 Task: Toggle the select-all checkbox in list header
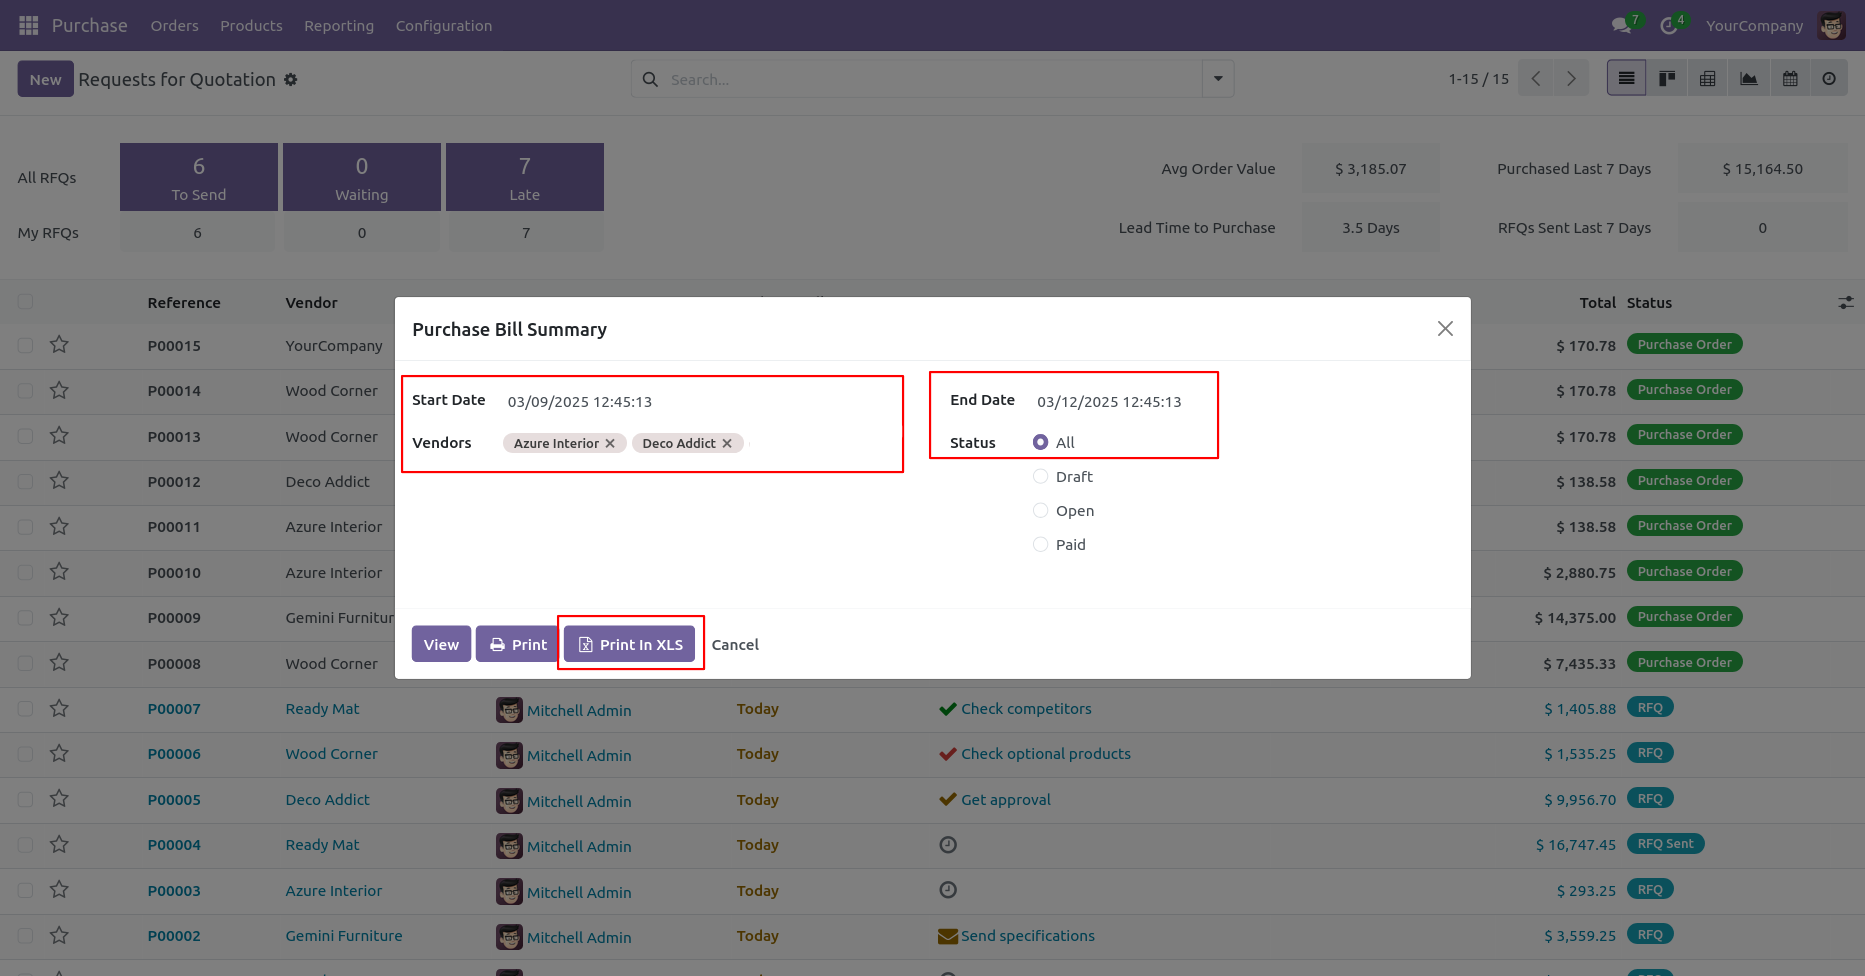click(25, 302)
